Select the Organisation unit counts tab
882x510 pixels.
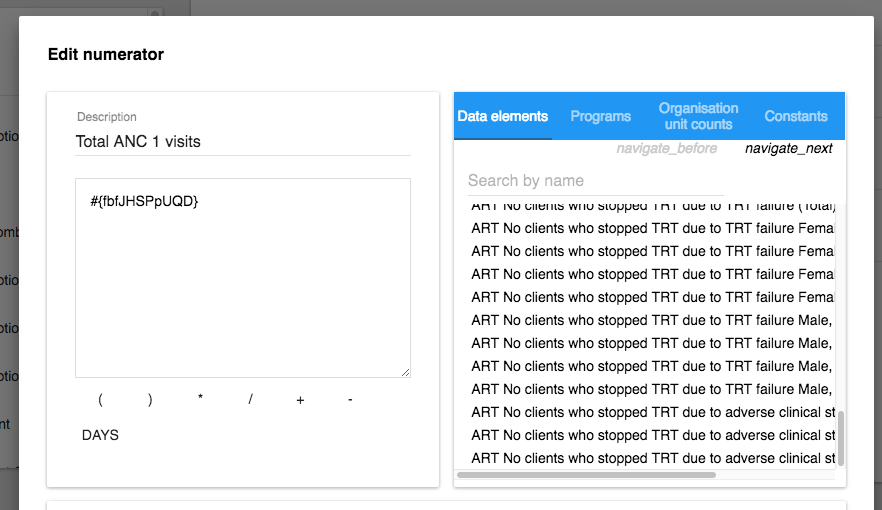coord(698,116)
